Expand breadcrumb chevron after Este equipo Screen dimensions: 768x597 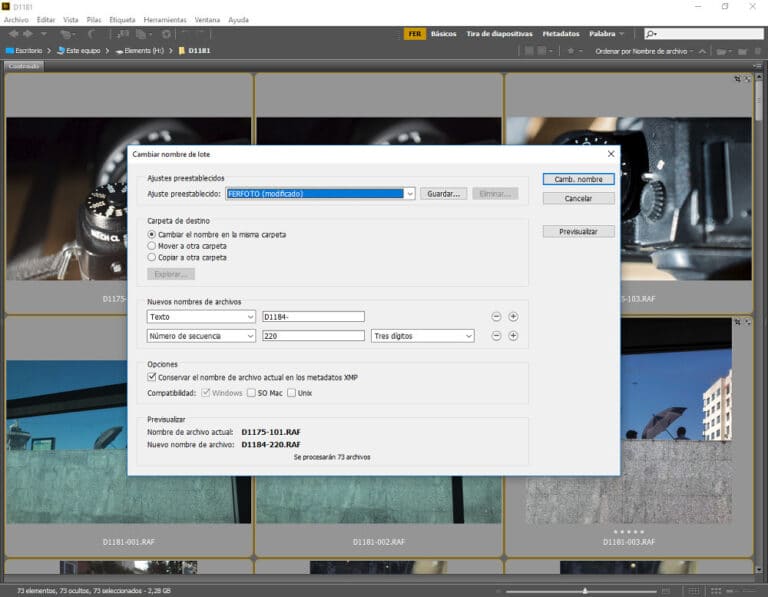[107, 50]
